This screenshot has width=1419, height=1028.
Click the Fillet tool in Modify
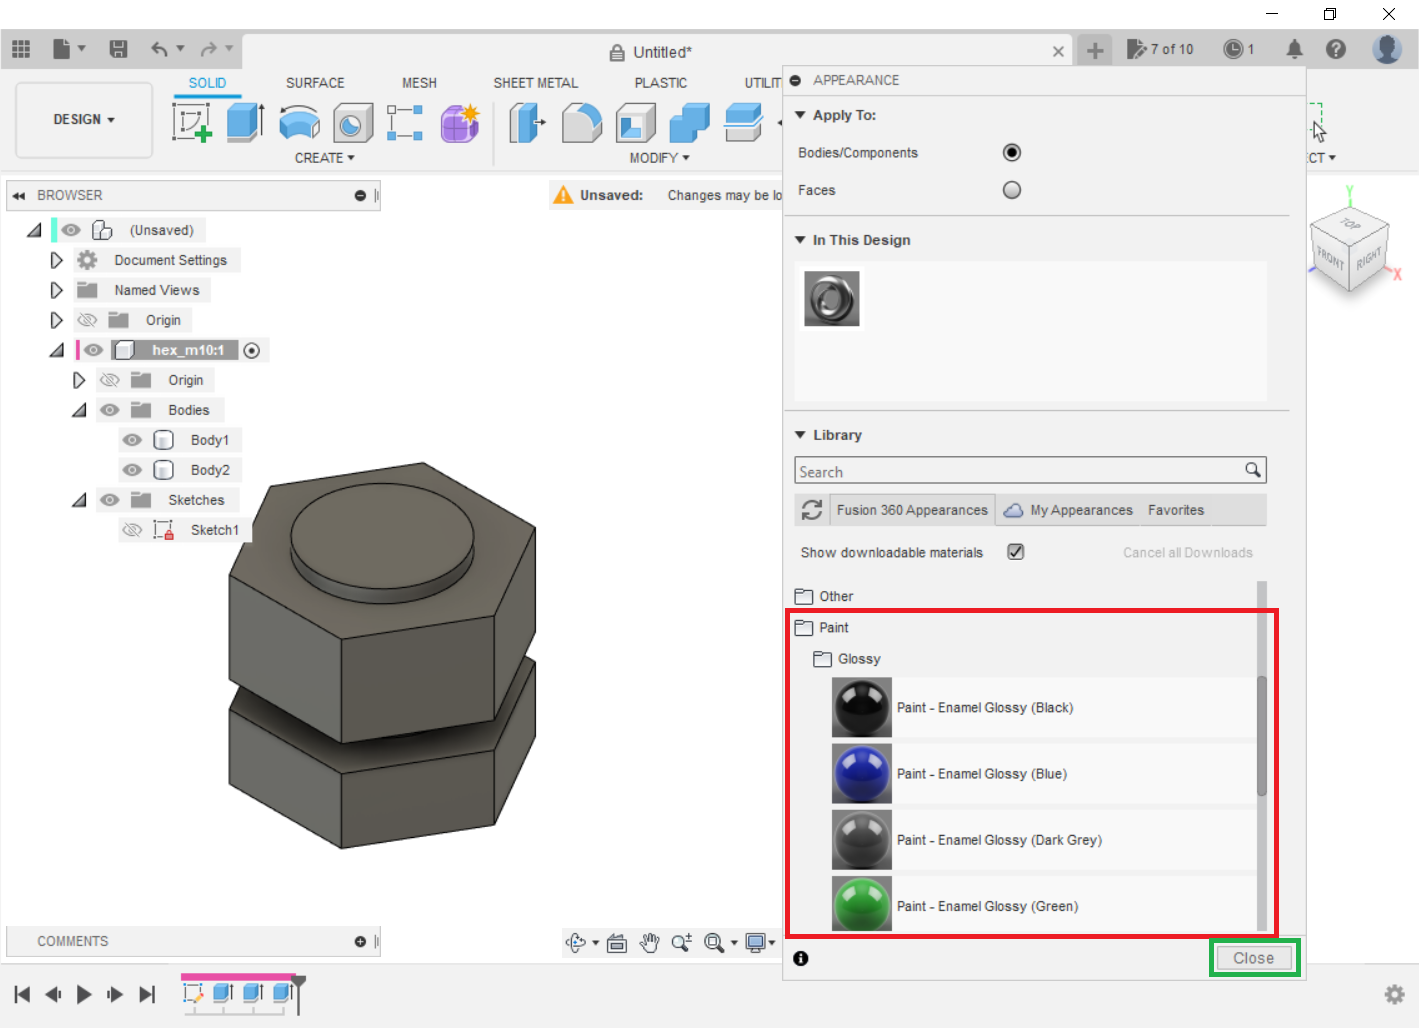point(581,123)
